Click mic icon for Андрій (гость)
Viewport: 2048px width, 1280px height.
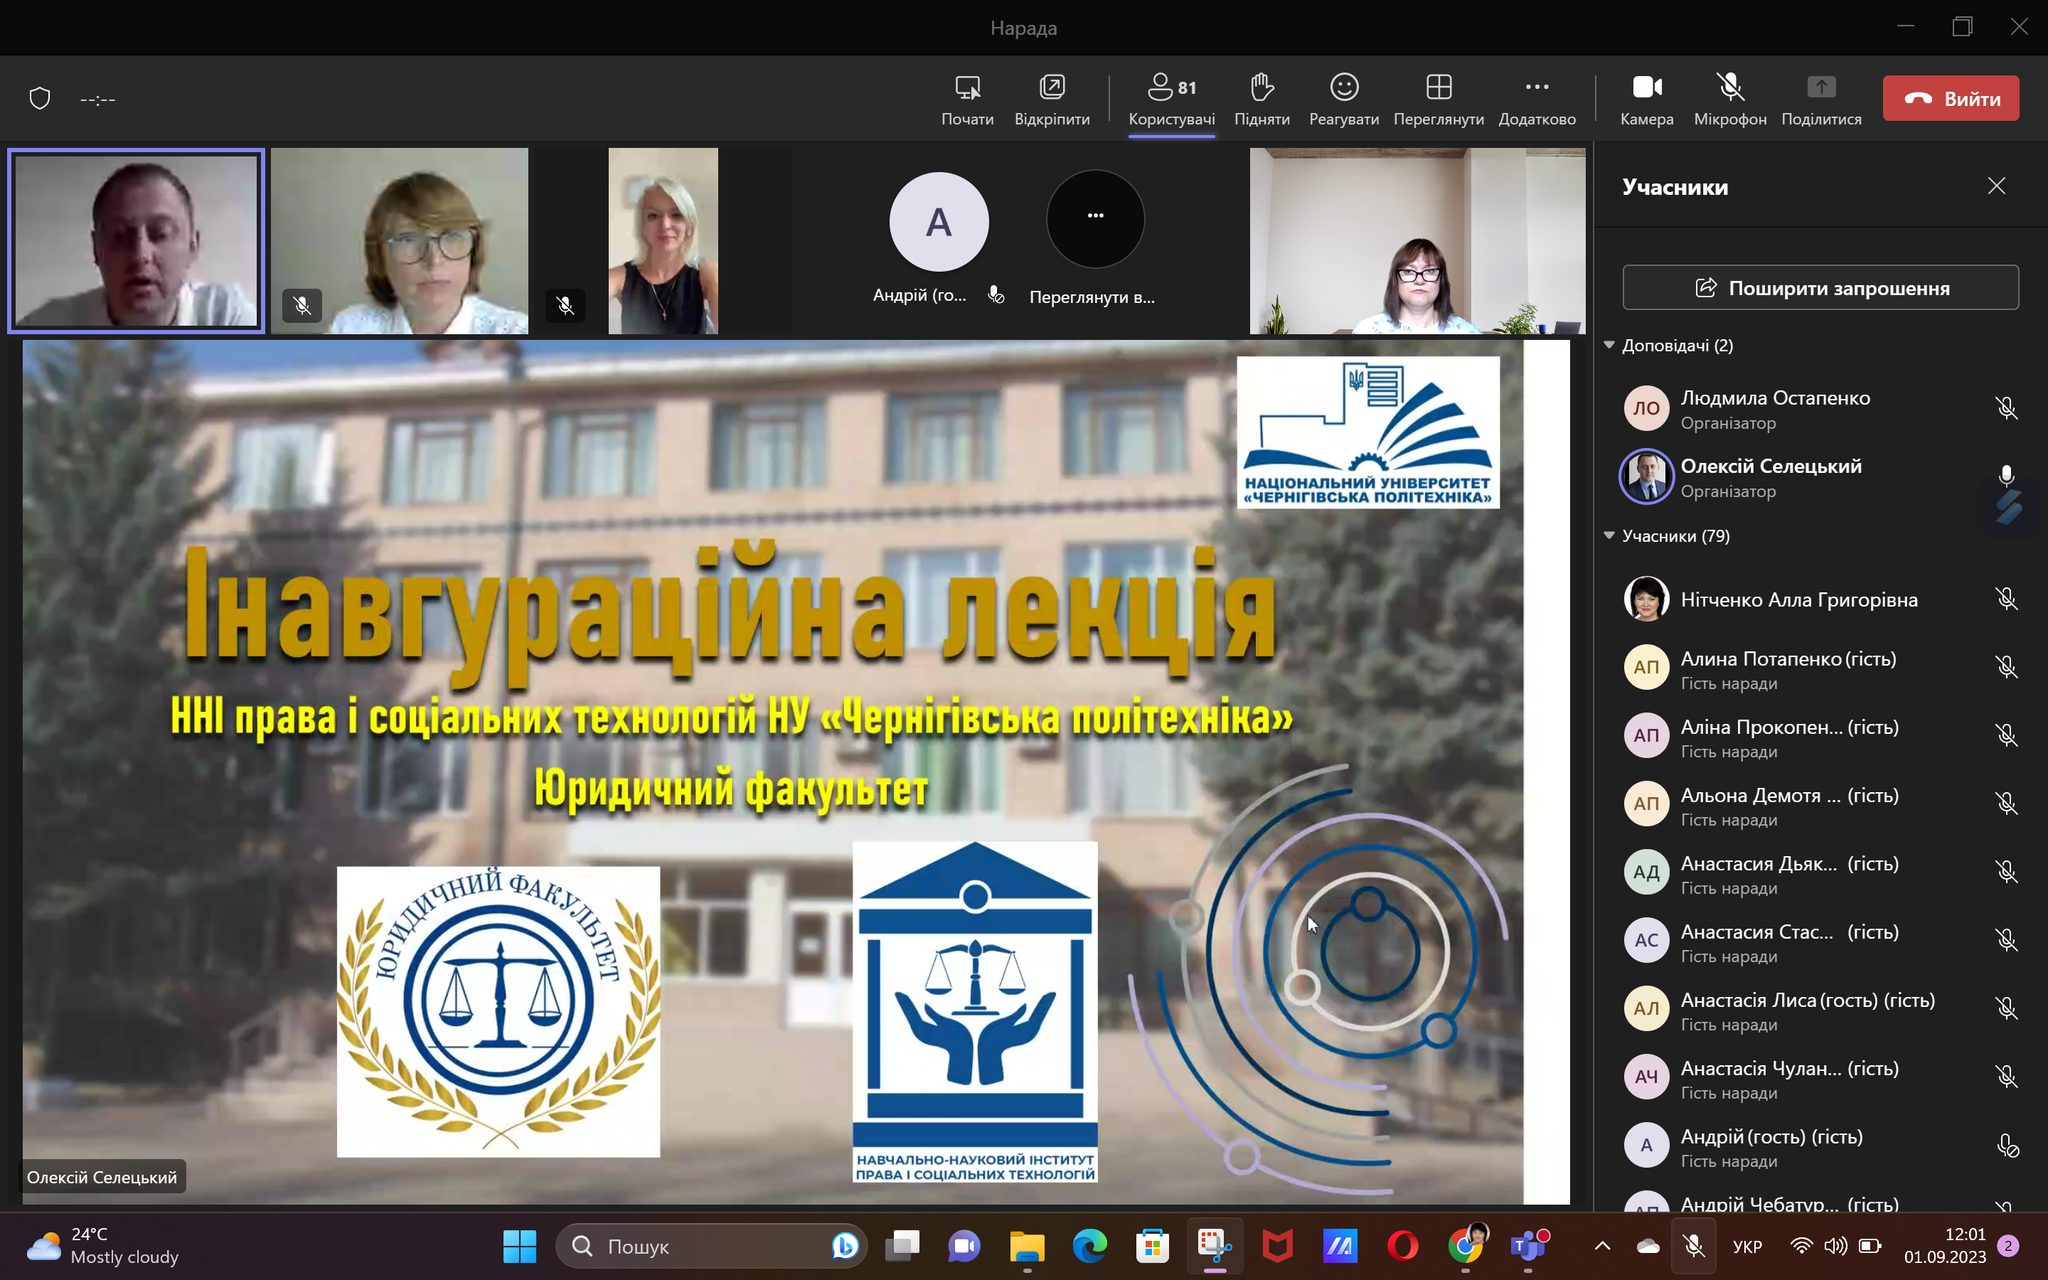[x=2007, y=1145]
